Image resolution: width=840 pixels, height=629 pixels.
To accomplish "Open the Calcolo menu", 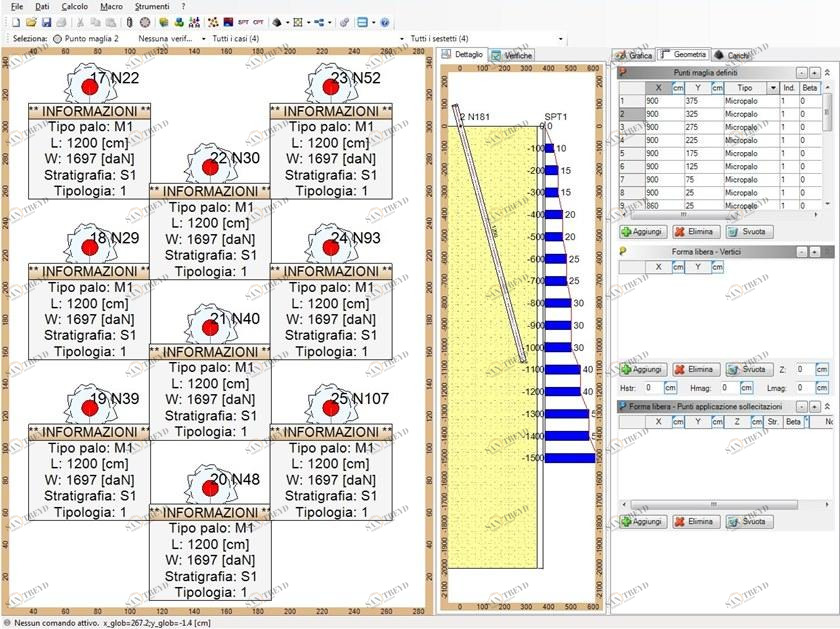I will pyautogui.click(x=74, y=6).
